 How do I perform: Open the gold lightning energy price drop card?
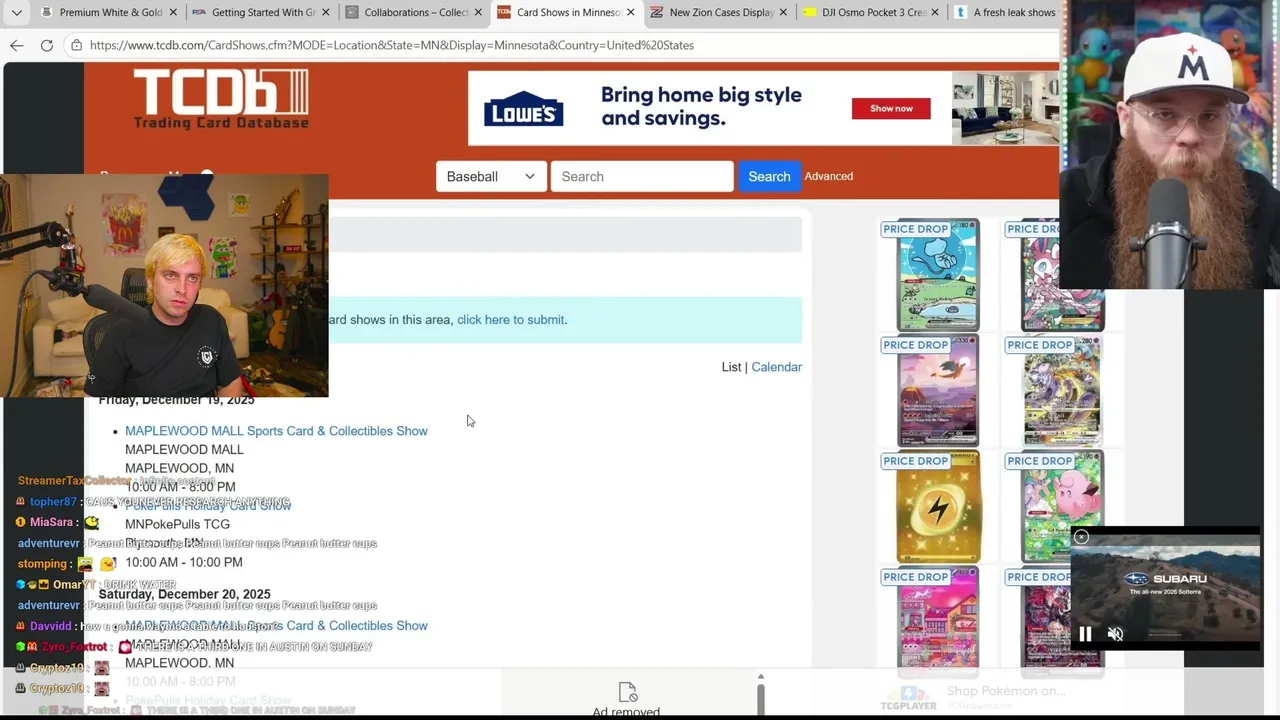click(x=937, y=507)
